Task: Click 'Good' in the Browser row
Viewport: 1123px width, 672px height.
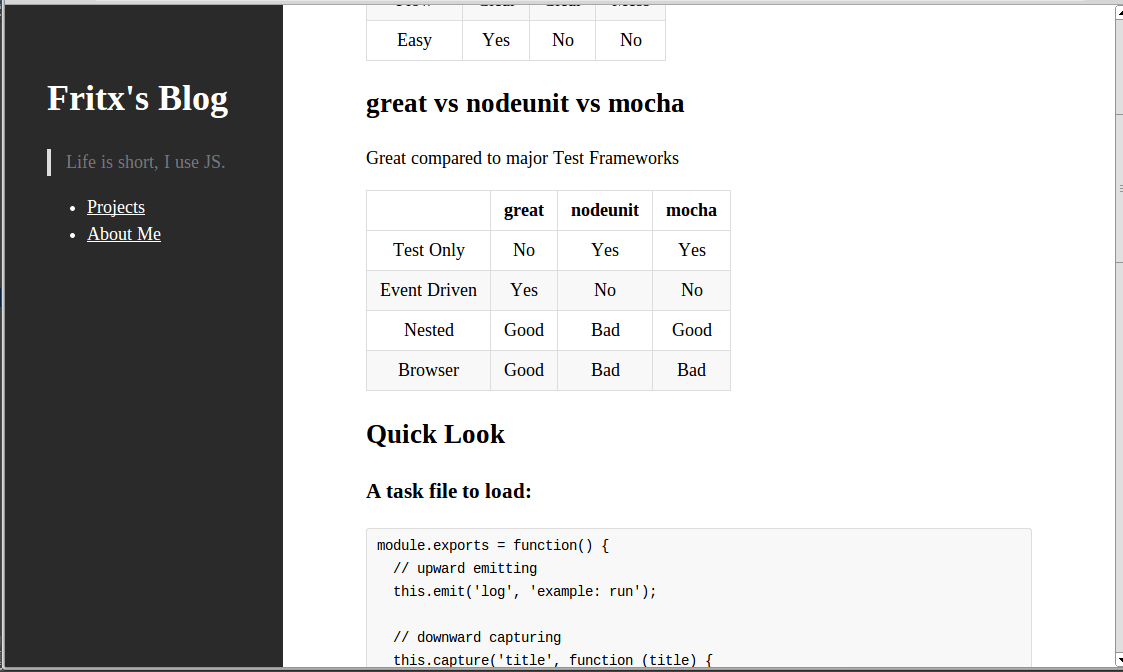Action: pos(524,370)
